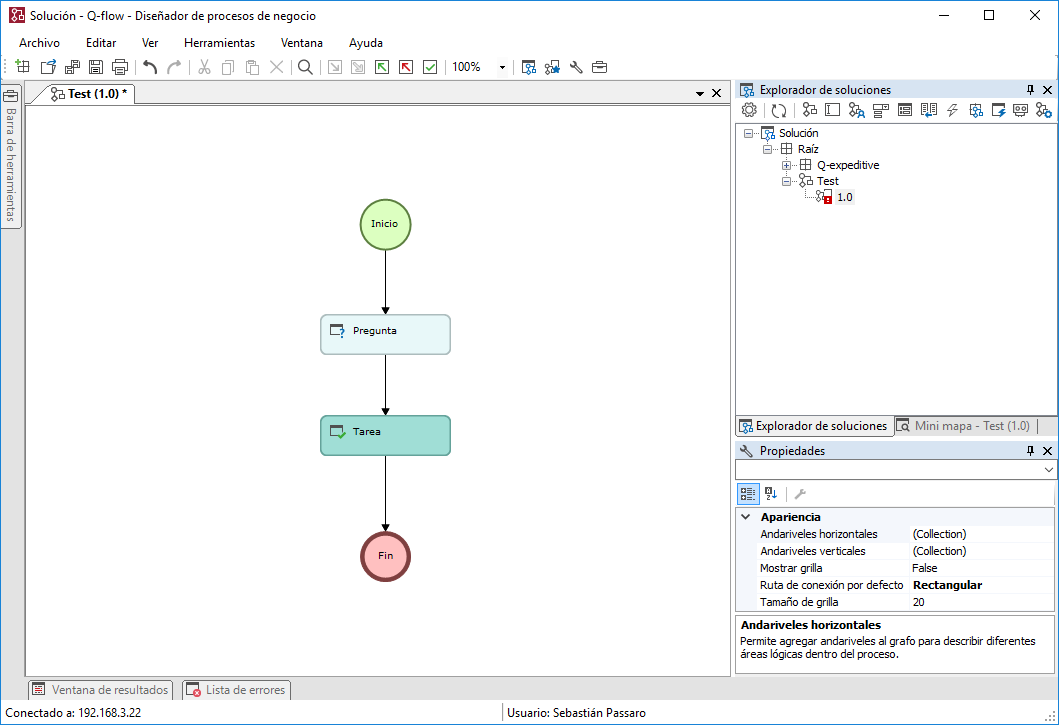Click the lightning bolt icon in solution explorer
The height and width of the screenshot is (725, 1059).
pos(952,110)
